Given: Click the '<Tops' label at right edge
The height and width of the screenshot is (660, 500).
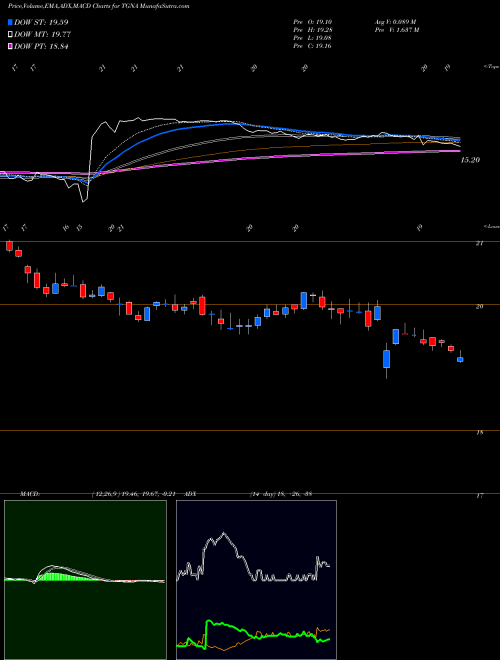Looking at the screenshot, I should 492,67.
